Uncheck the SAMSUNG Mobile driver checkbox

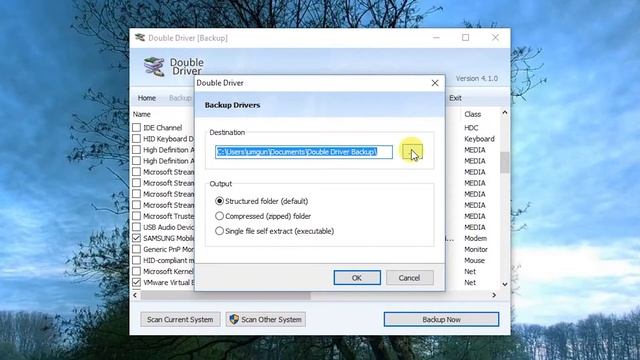click(136, 238)
